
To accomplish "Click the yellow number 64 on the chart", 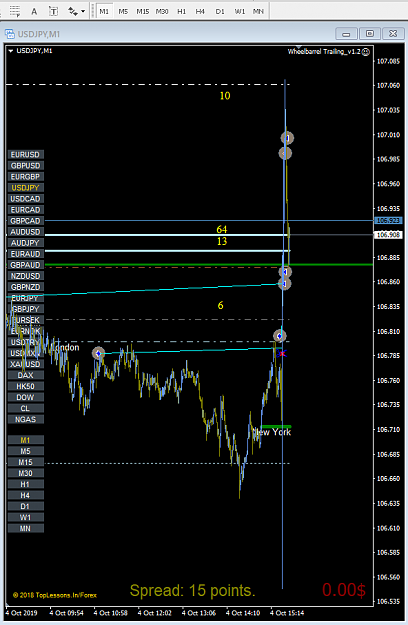I will pyautogui.click(x=222, y=229).
